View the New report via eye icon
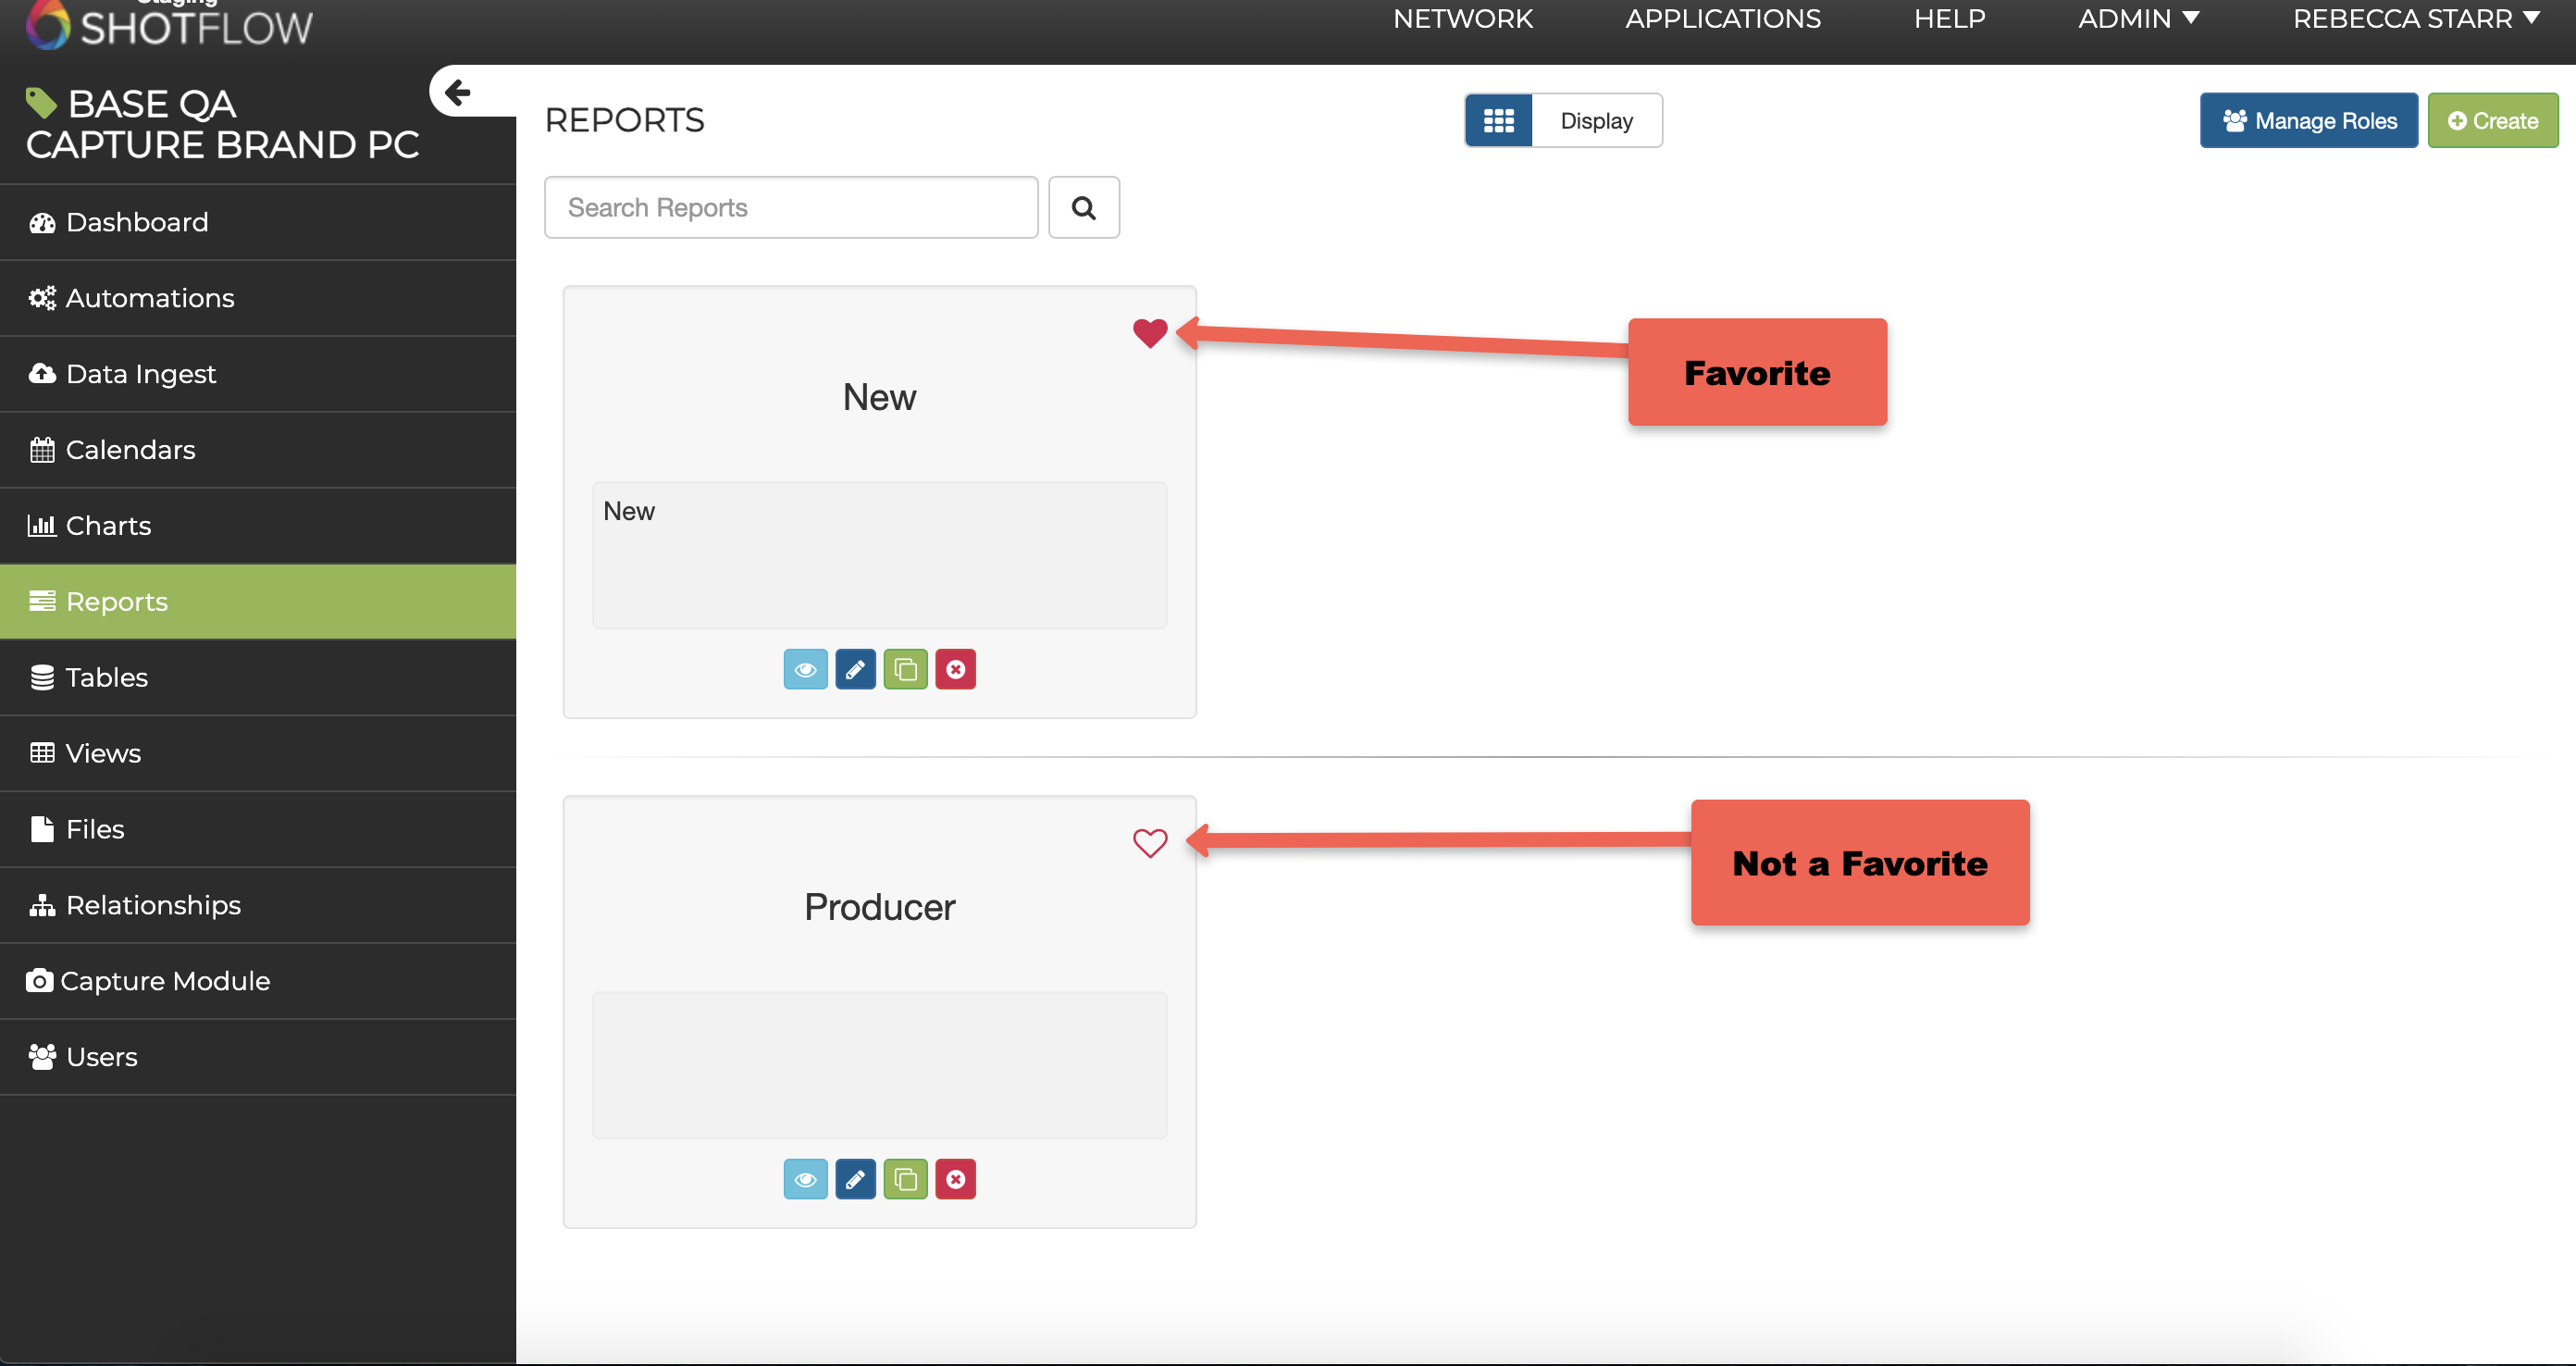2576x1366 pixels. pos(805,669)
